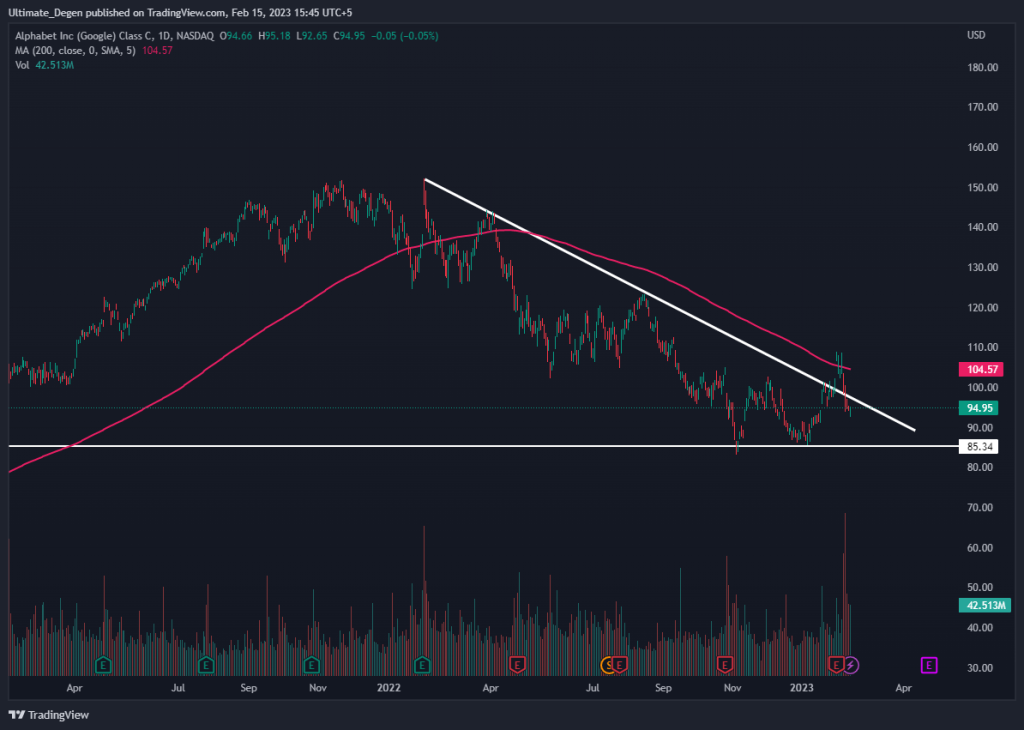Click the purple upcoming earnings E marker
The image size is (1024, 730).
pos(929,665)
